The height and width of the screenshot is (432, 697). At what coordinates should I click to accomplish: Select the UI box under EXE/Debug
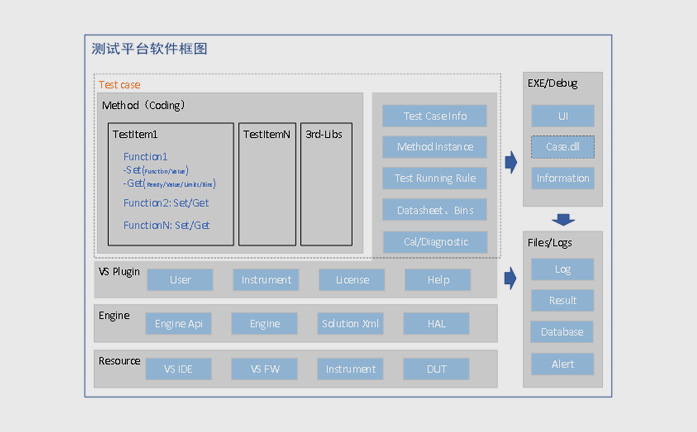(563, 116)
